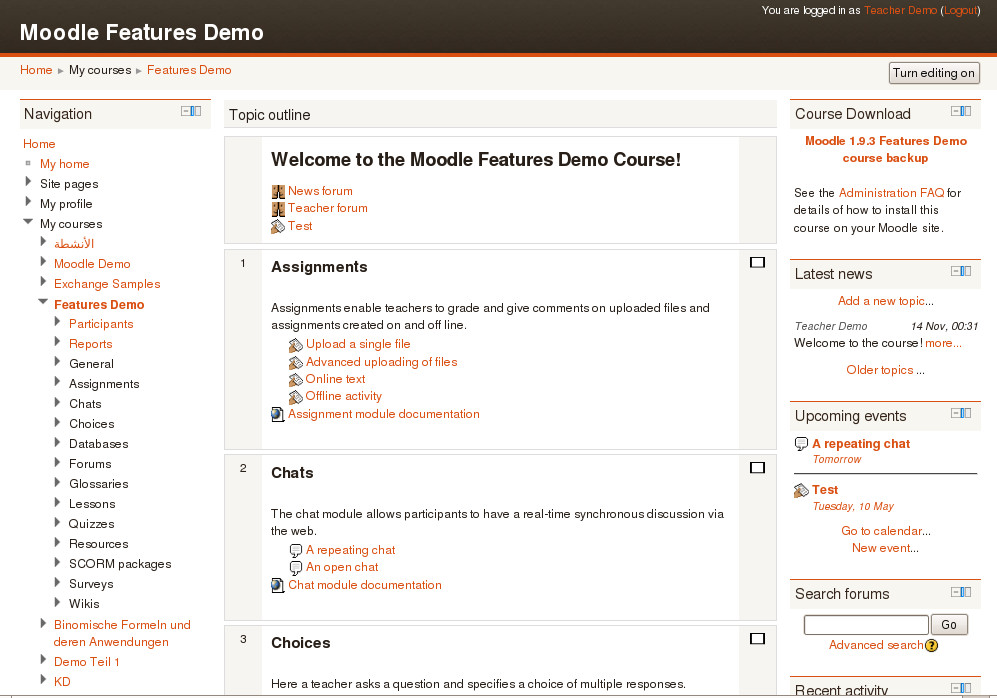Click the Test assignment icon in Upcoming events
The height and width of the screenshot is (698, 997).
[801, 490]
